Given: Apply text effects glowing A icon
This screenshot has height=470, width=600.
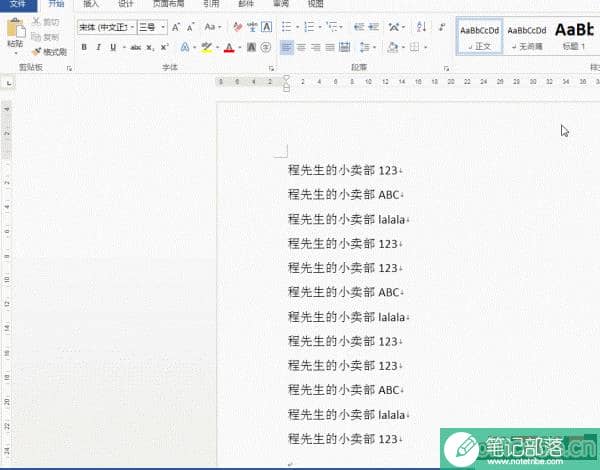Looking at the screenshot, I should (x=185, y=47).
